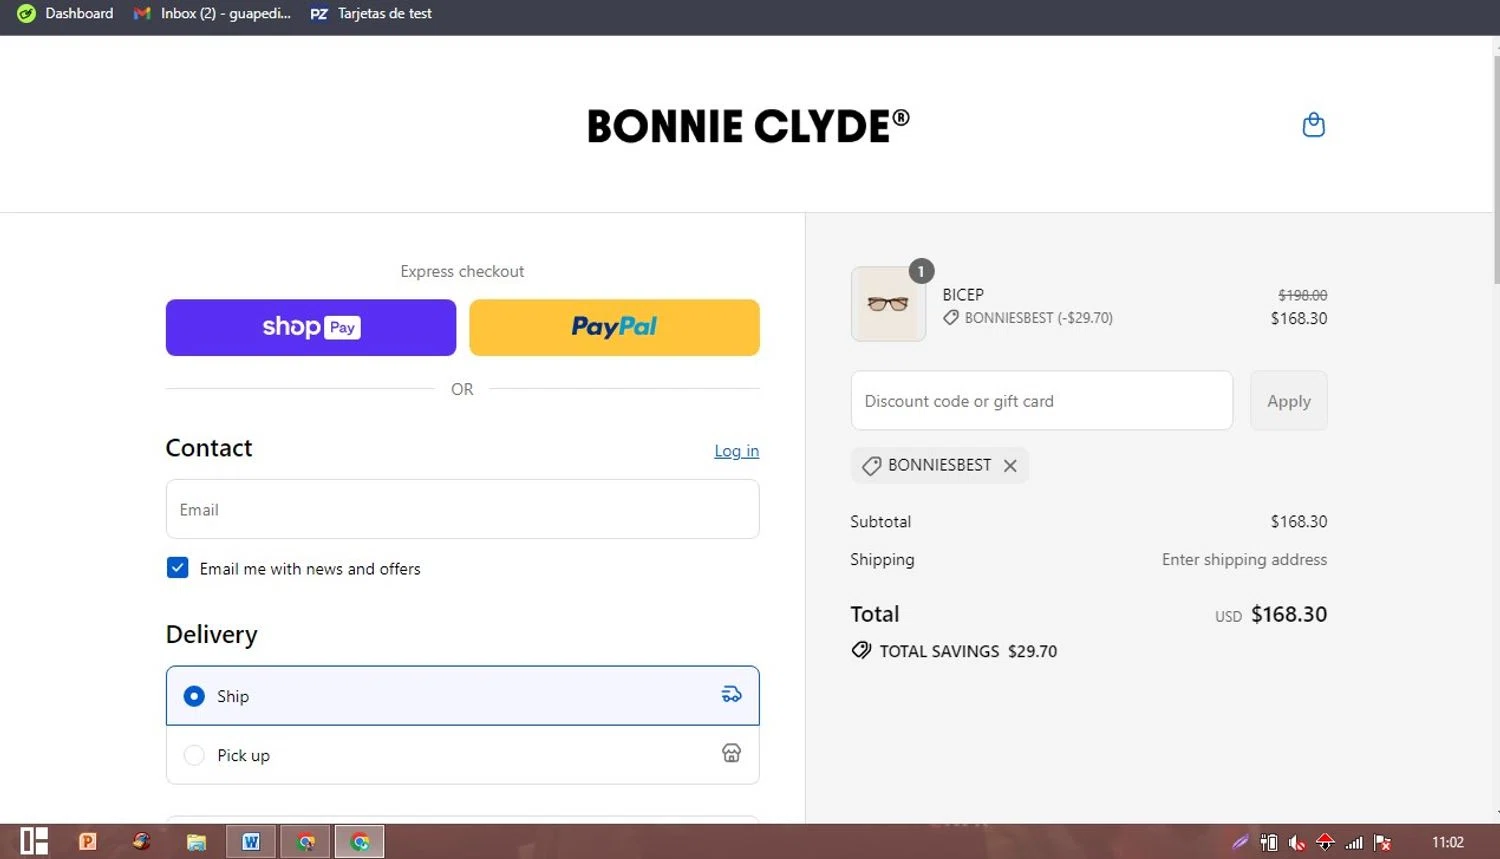Click the Dashboard bookmark green favicon
This screenshot has width=1500, height=859.
(x=26, y=13)
